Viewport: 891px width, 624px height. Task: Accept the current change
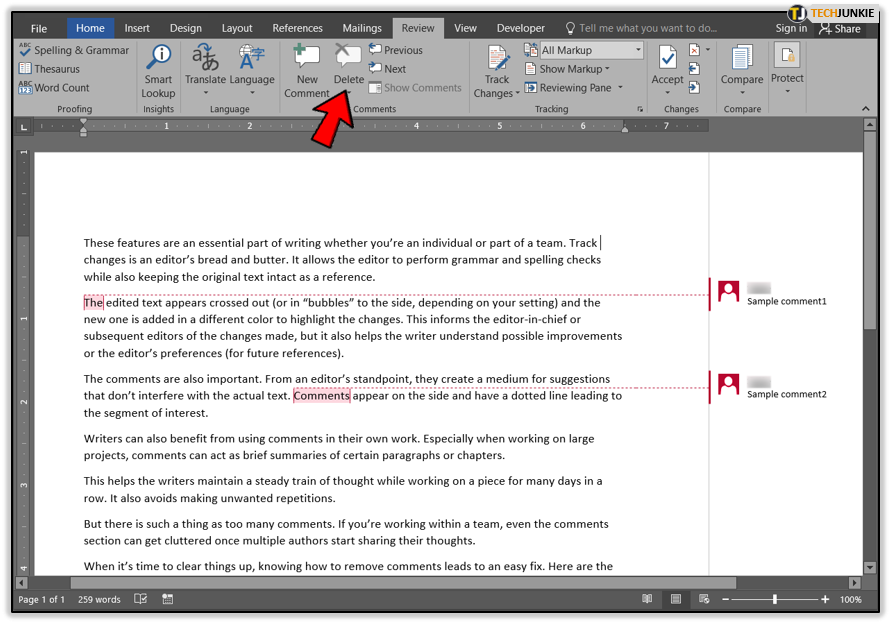(x=668, y=64)
